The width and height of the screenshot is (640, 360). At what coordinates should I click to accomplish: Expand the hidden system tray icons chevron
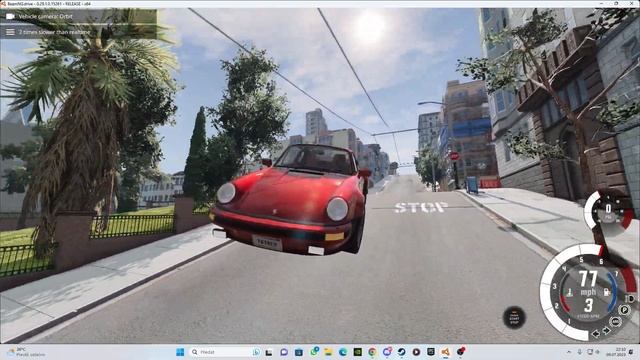pos(569,352)
